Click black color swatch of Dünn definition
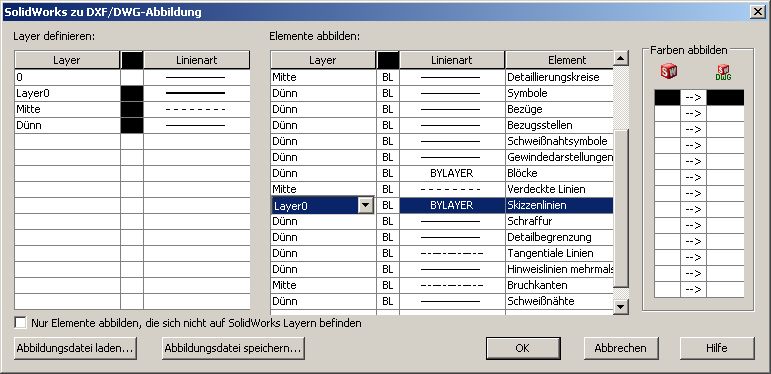This screenshot has height=374, width=771. point(132,125)
